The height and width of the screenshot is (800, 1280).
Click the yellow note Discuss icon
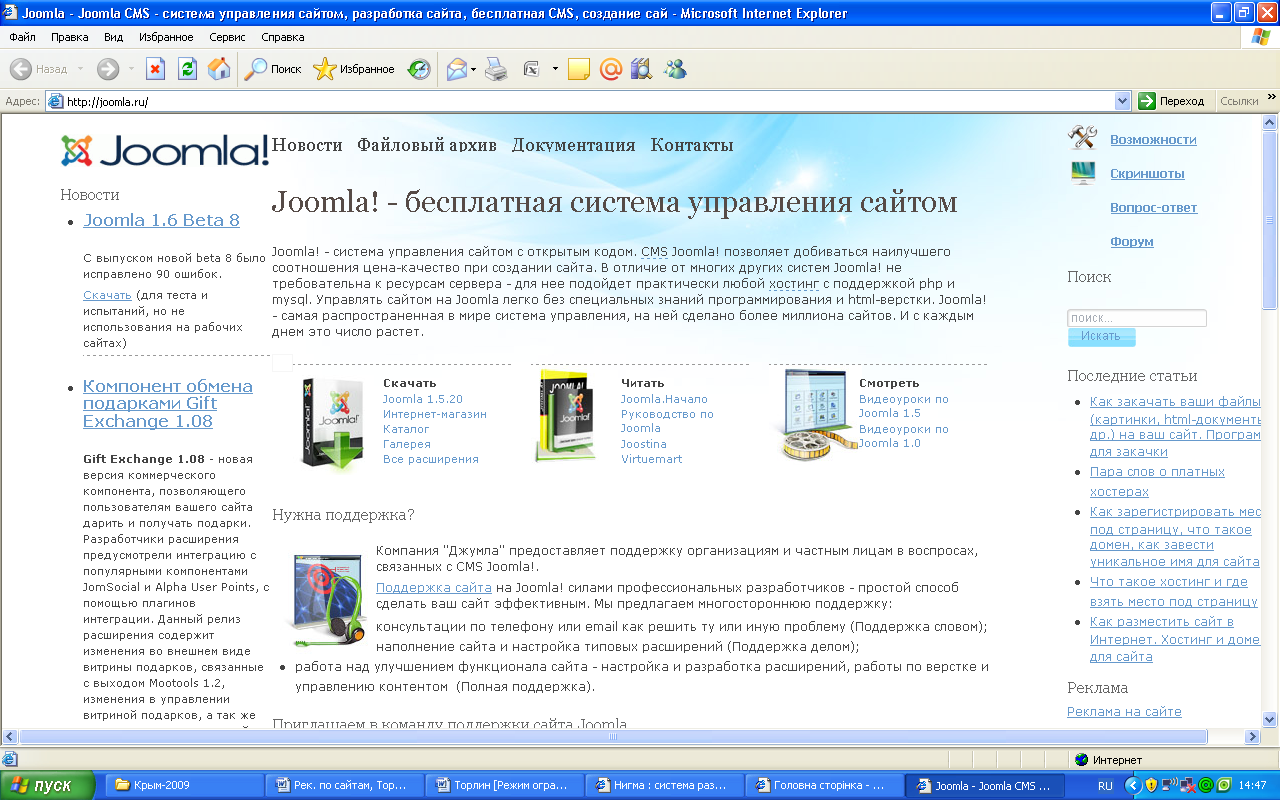pos(578,69)
